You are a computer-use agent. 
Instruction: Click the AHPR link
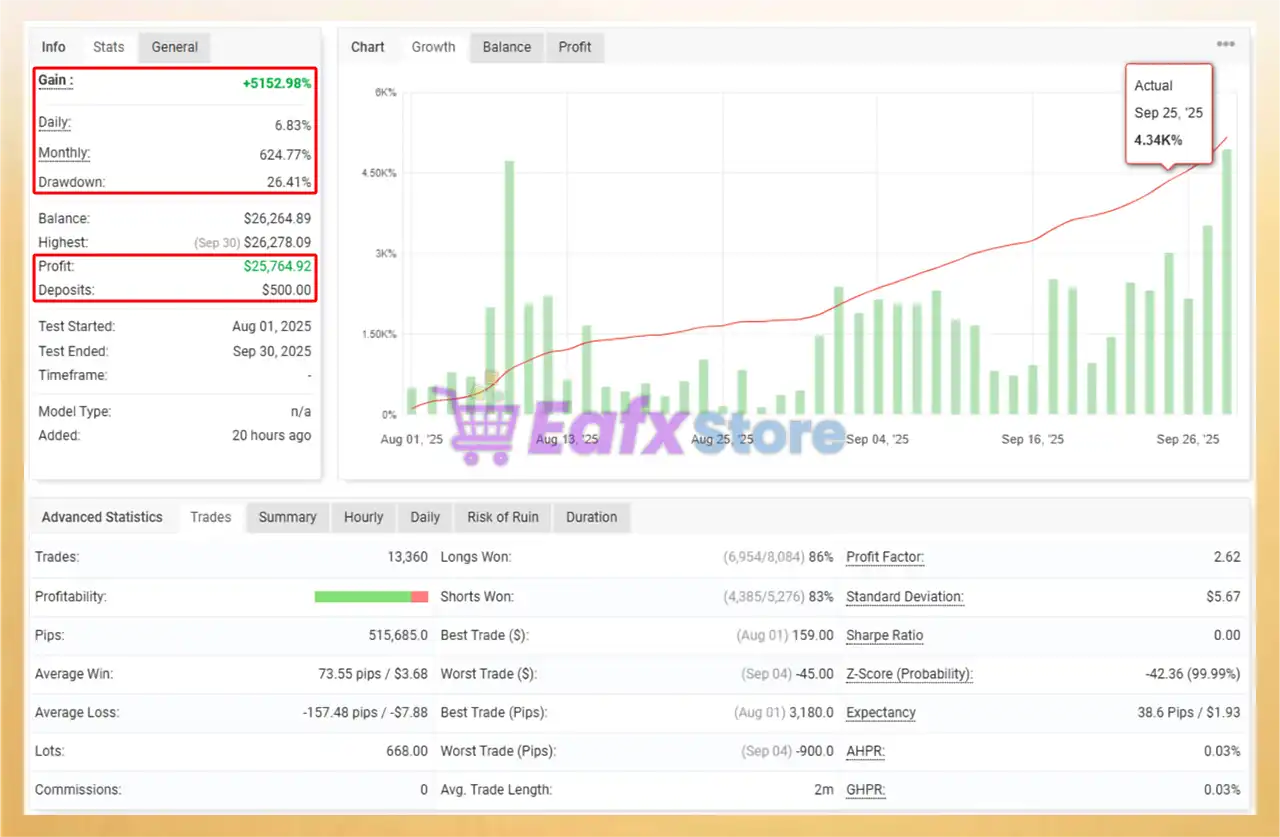point(865,751)
